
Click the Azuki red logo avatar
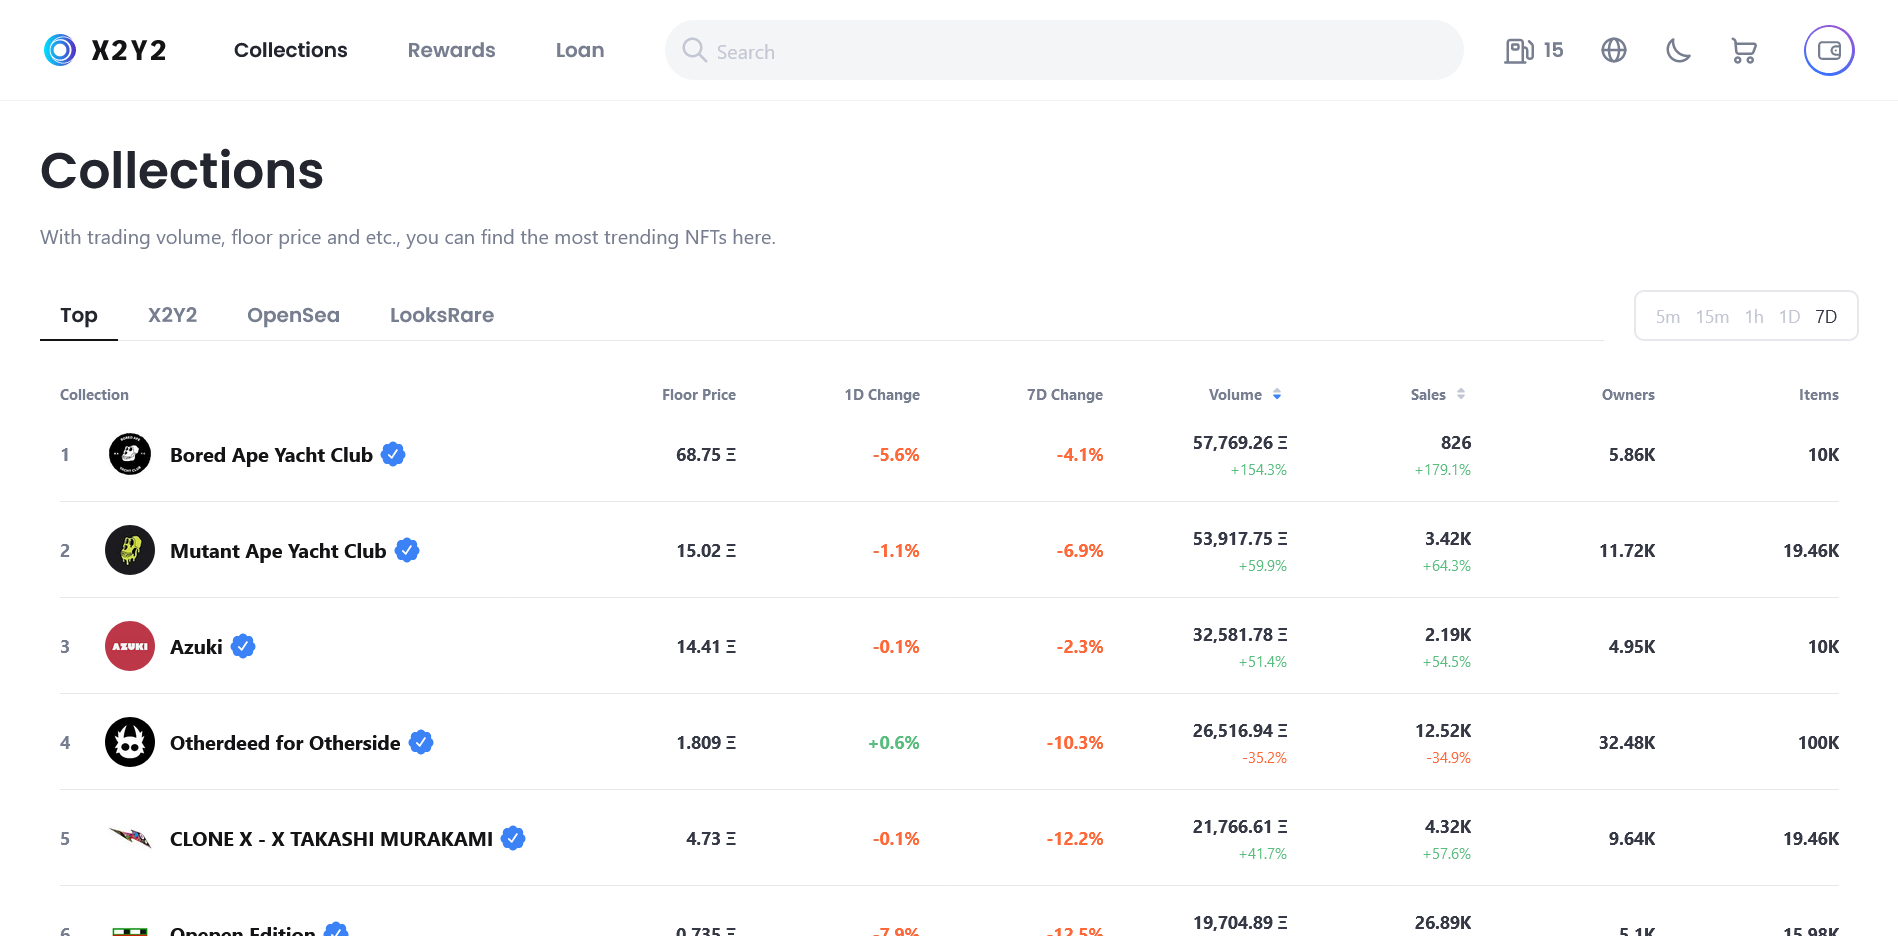click(130, 646)
